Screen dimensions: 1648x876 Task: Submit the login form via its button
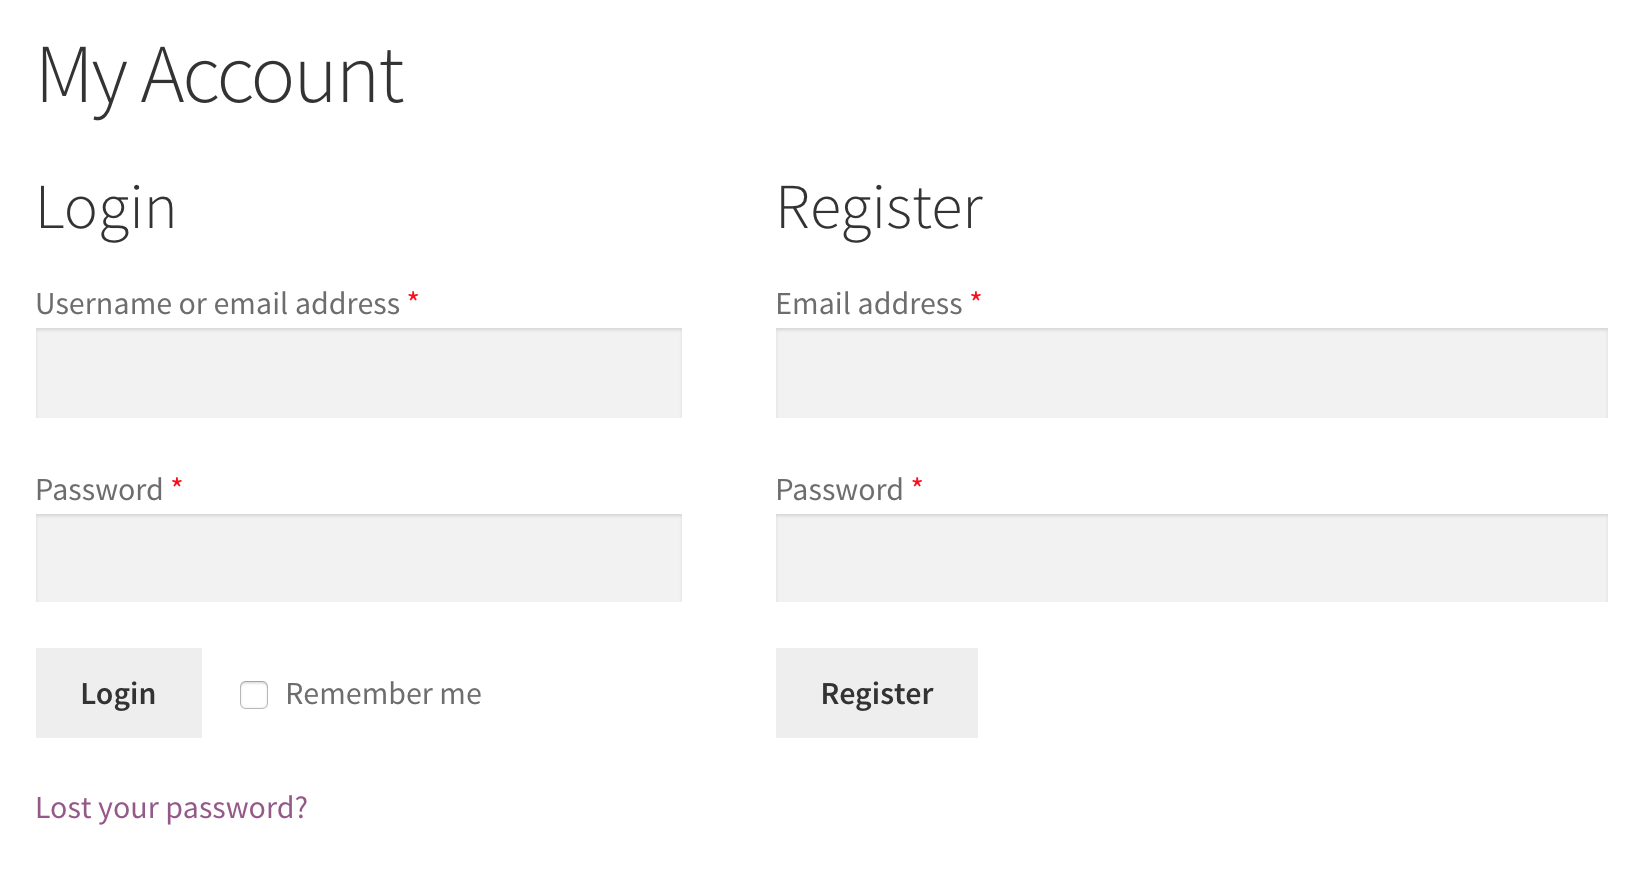coord(118,692)
